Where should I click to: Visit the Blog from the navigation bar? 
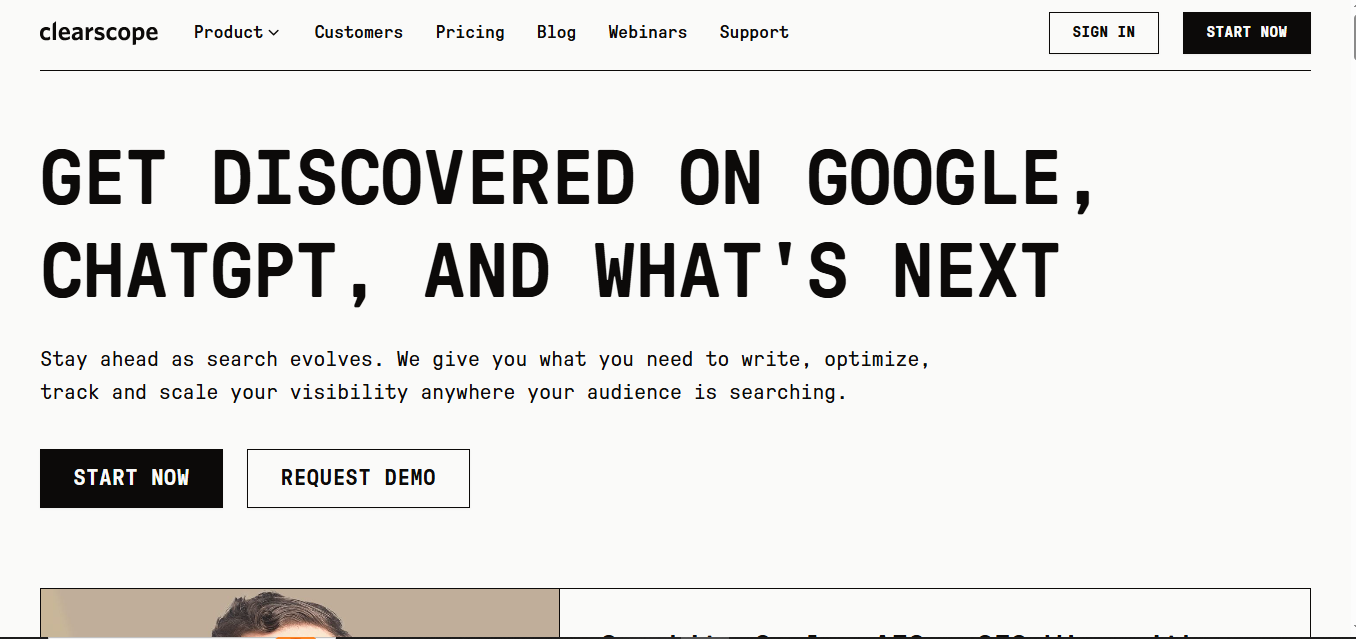click(556, 32)
